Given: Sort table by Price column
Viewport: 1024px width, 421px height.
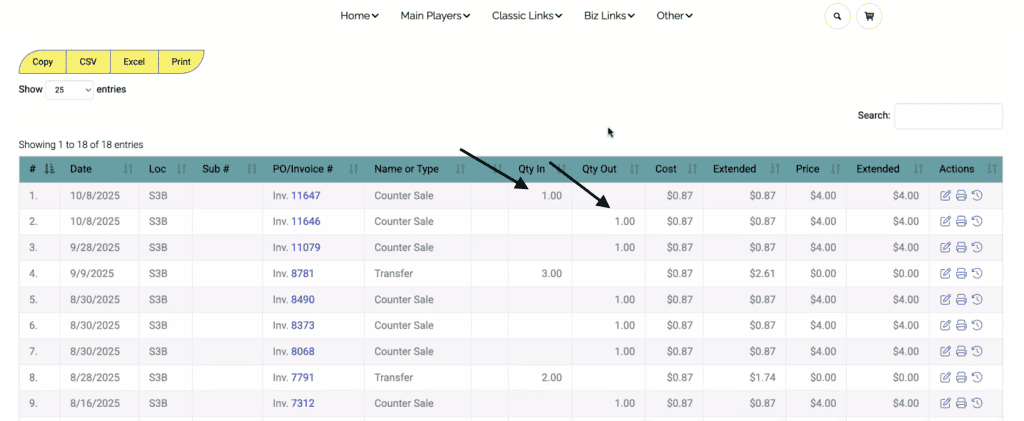Looking at the screenshot, I should pyautogui.click(x=808, y=170).
